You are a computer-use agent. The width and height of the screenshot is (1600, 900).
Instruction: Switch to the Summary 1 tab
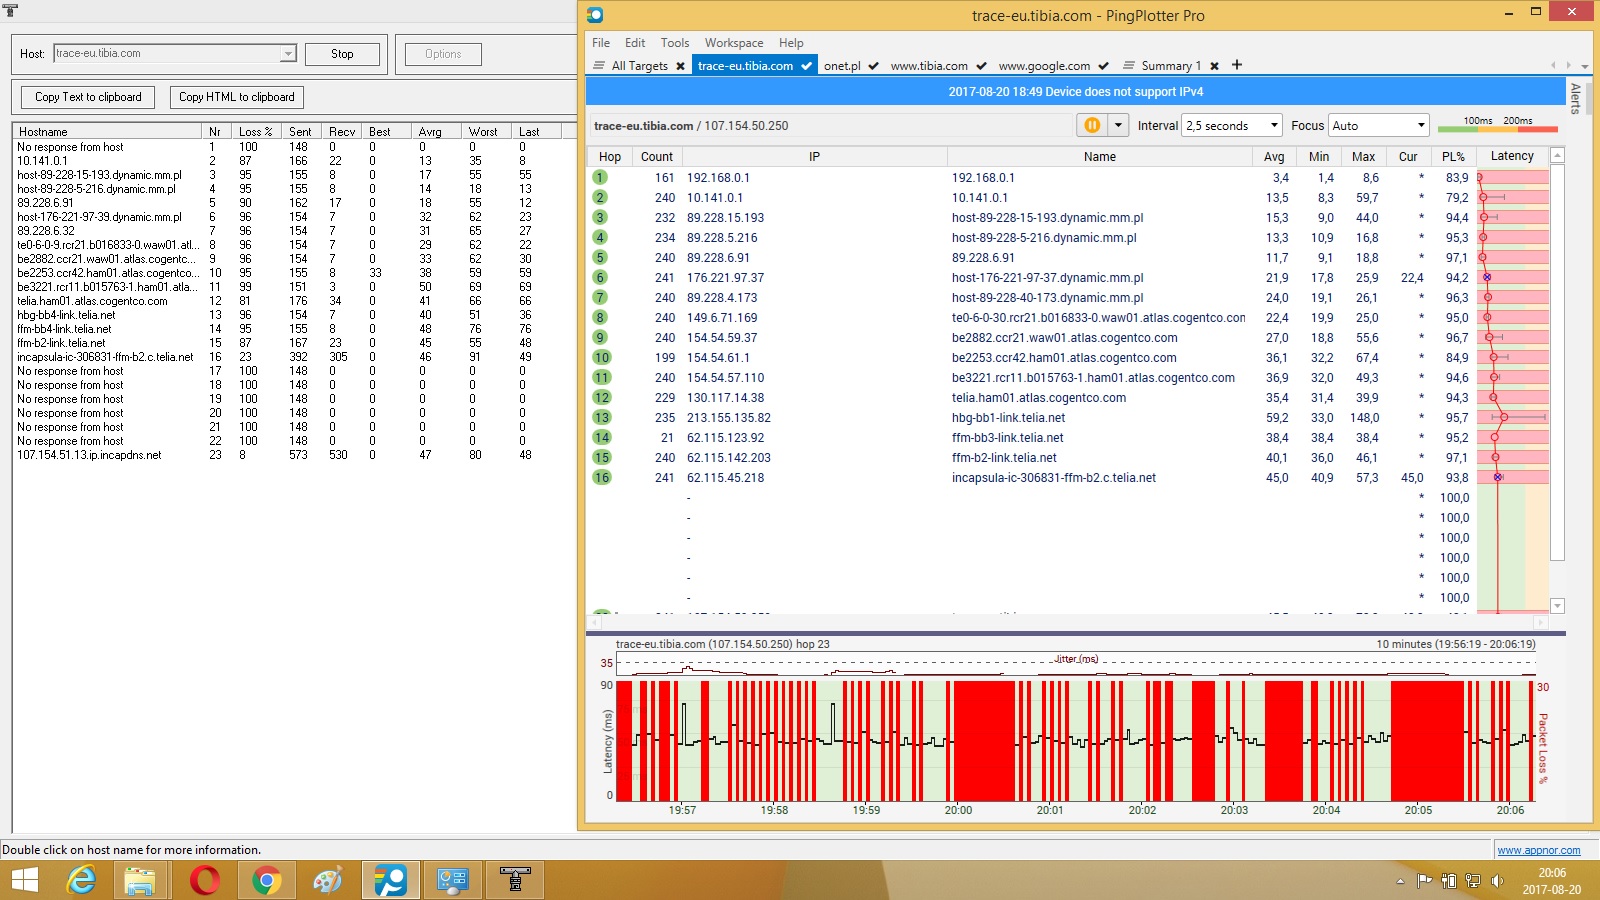1169,66
